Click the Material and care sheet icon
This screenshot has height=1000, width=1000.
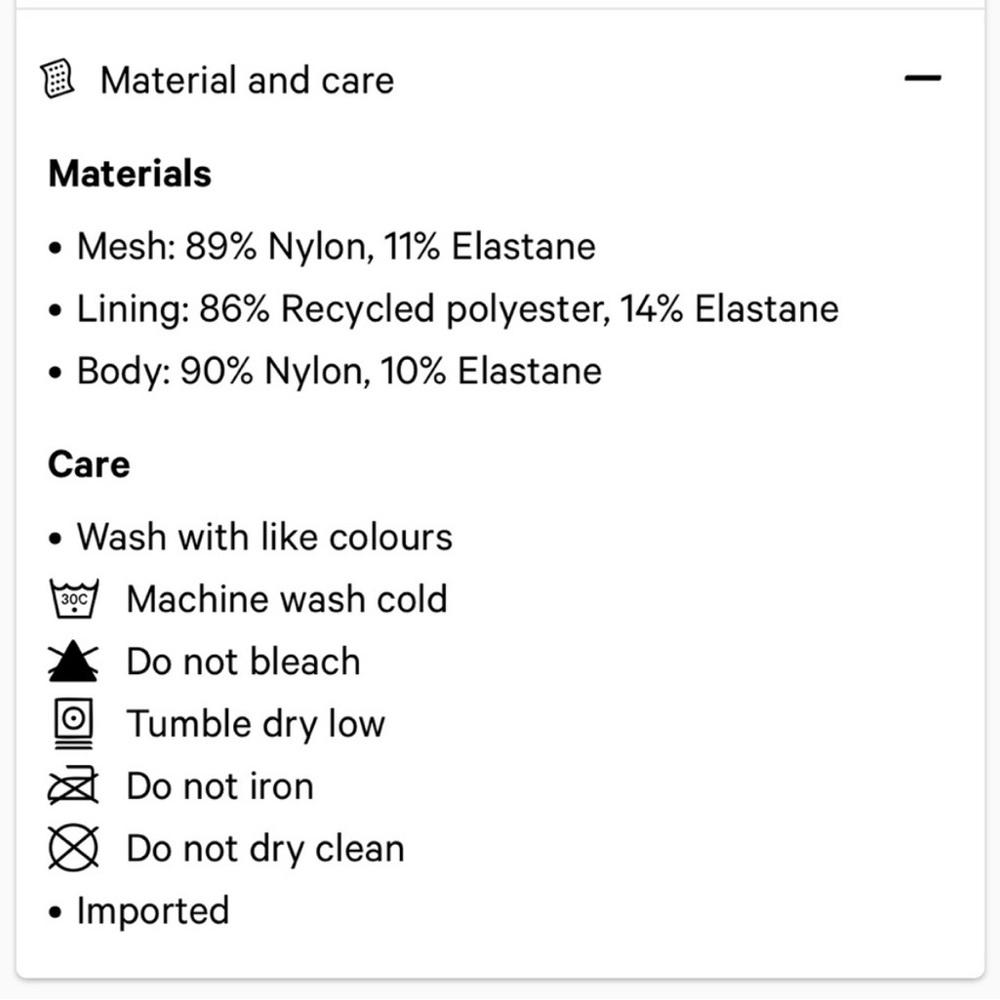(60, 79)
